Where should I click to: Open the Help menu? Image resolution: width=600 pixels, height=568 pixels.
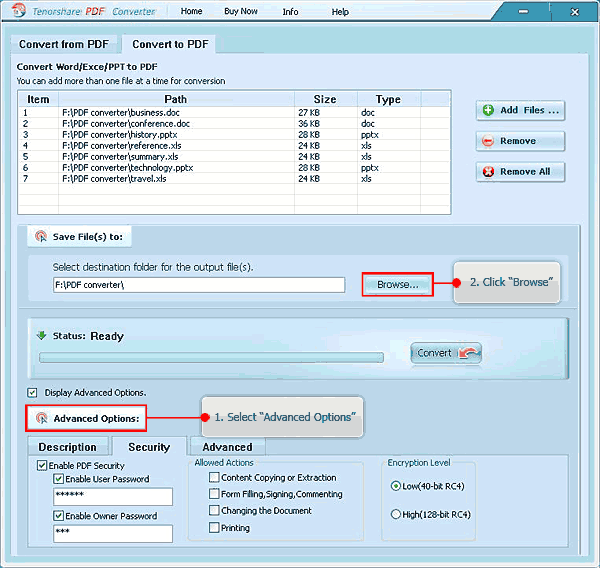pyautogui.click(x=340, y=12)
